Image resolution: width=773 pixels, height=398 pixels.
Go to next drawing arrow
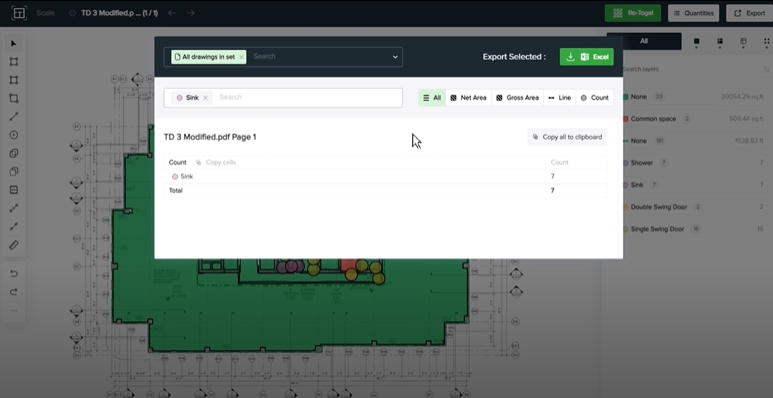(190, 13)
